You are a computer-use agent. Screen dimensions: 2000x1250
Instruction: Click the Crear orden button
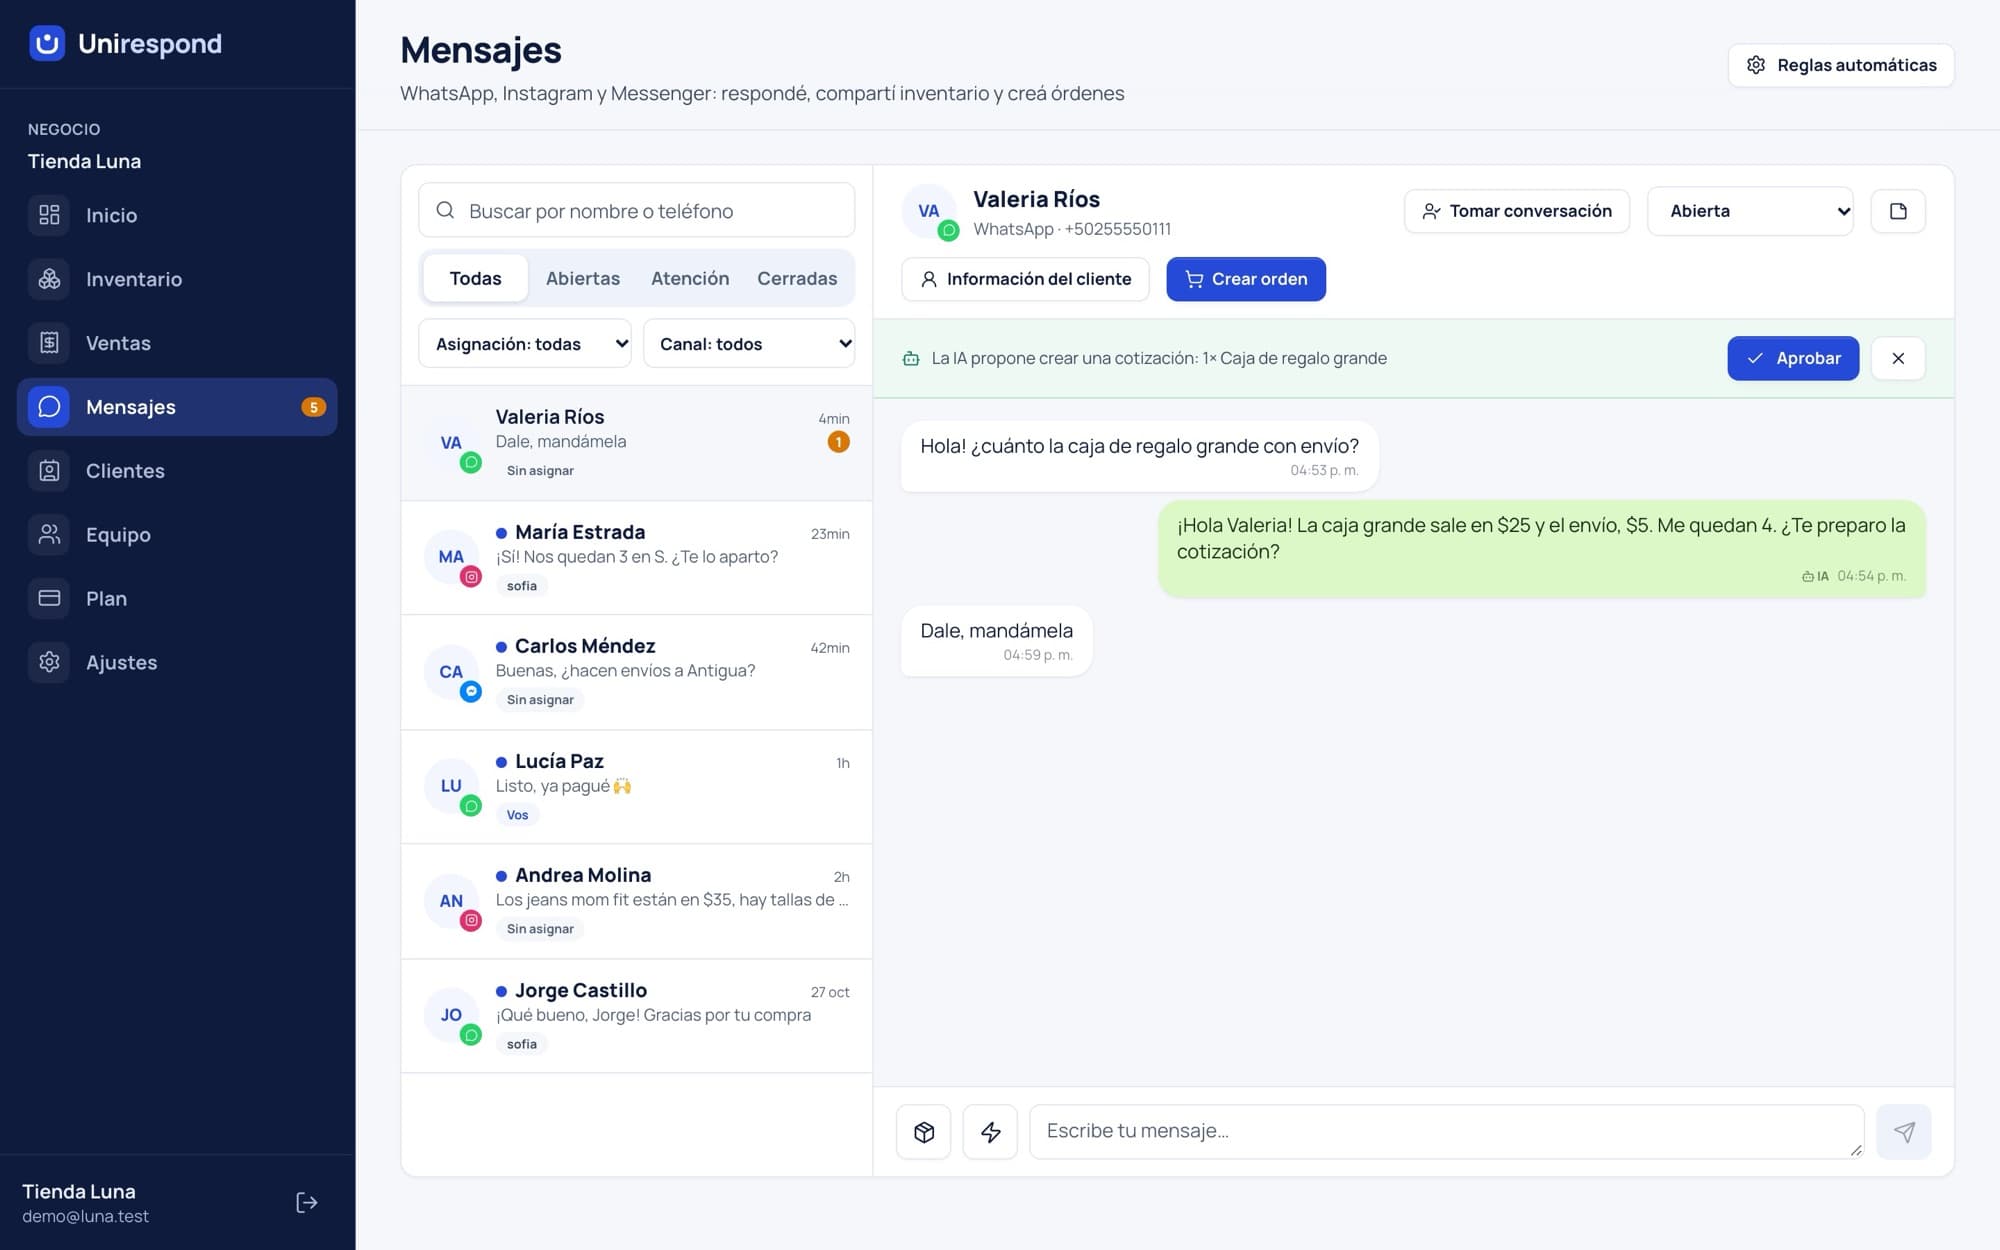coord(1246,279)
